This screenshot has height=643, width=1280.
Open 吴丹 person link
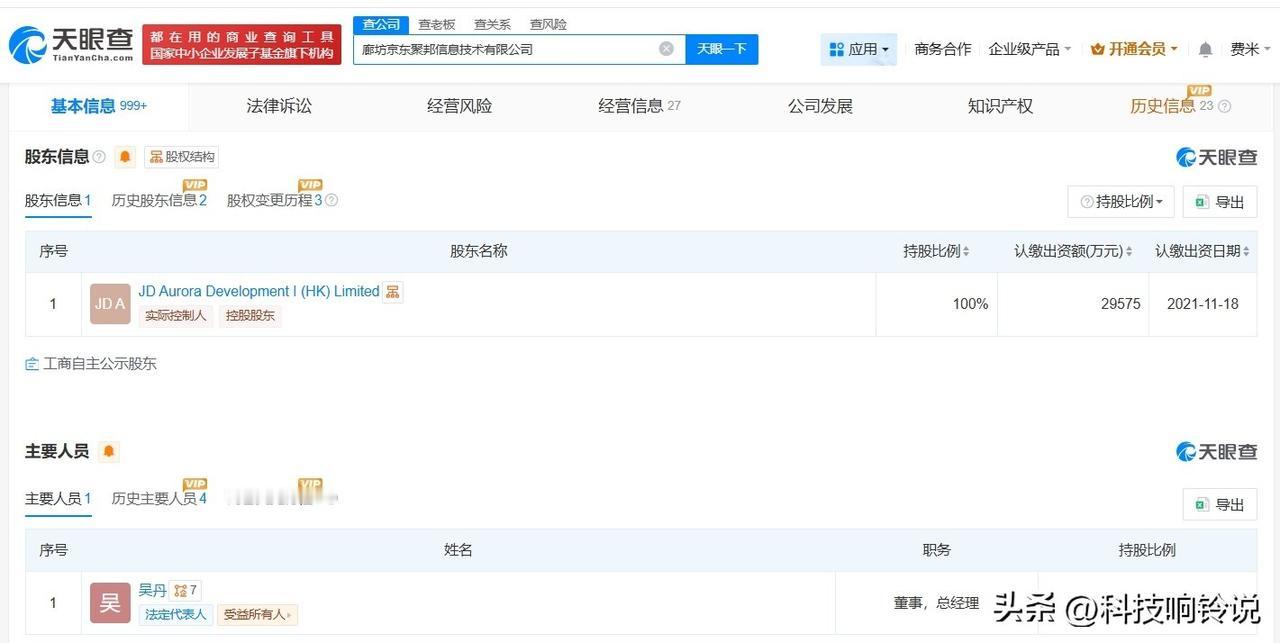coord(152,590)
